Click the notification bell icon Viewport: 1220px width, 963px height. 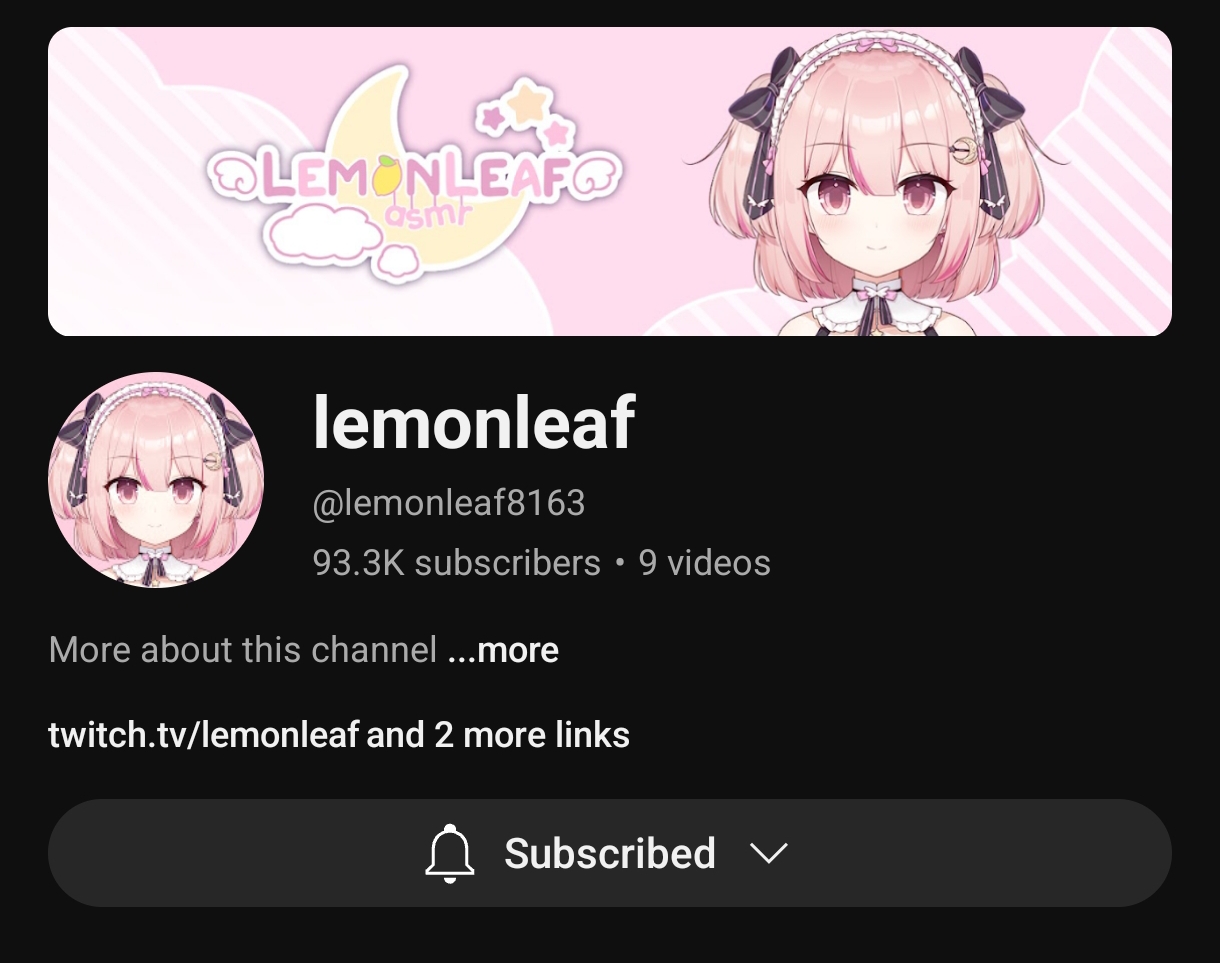(449, 854)
